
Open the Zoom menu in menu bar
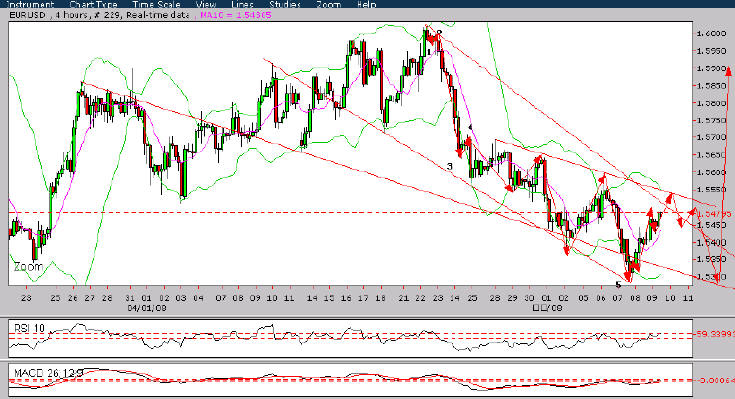328,4
